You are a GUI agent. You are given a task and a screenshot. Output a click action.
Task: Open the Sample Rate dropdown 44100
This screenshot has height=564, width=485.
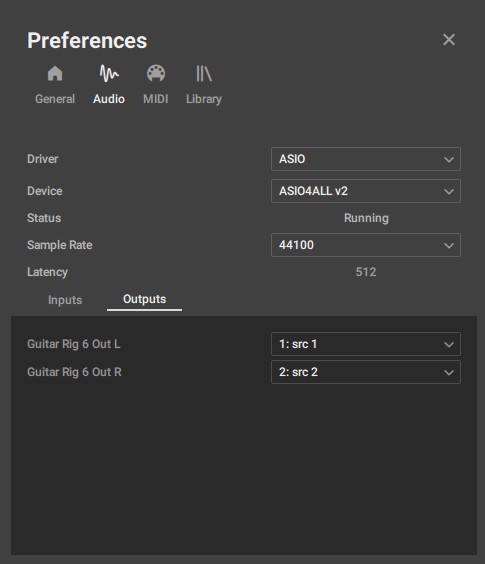click(x=366, y=245)
